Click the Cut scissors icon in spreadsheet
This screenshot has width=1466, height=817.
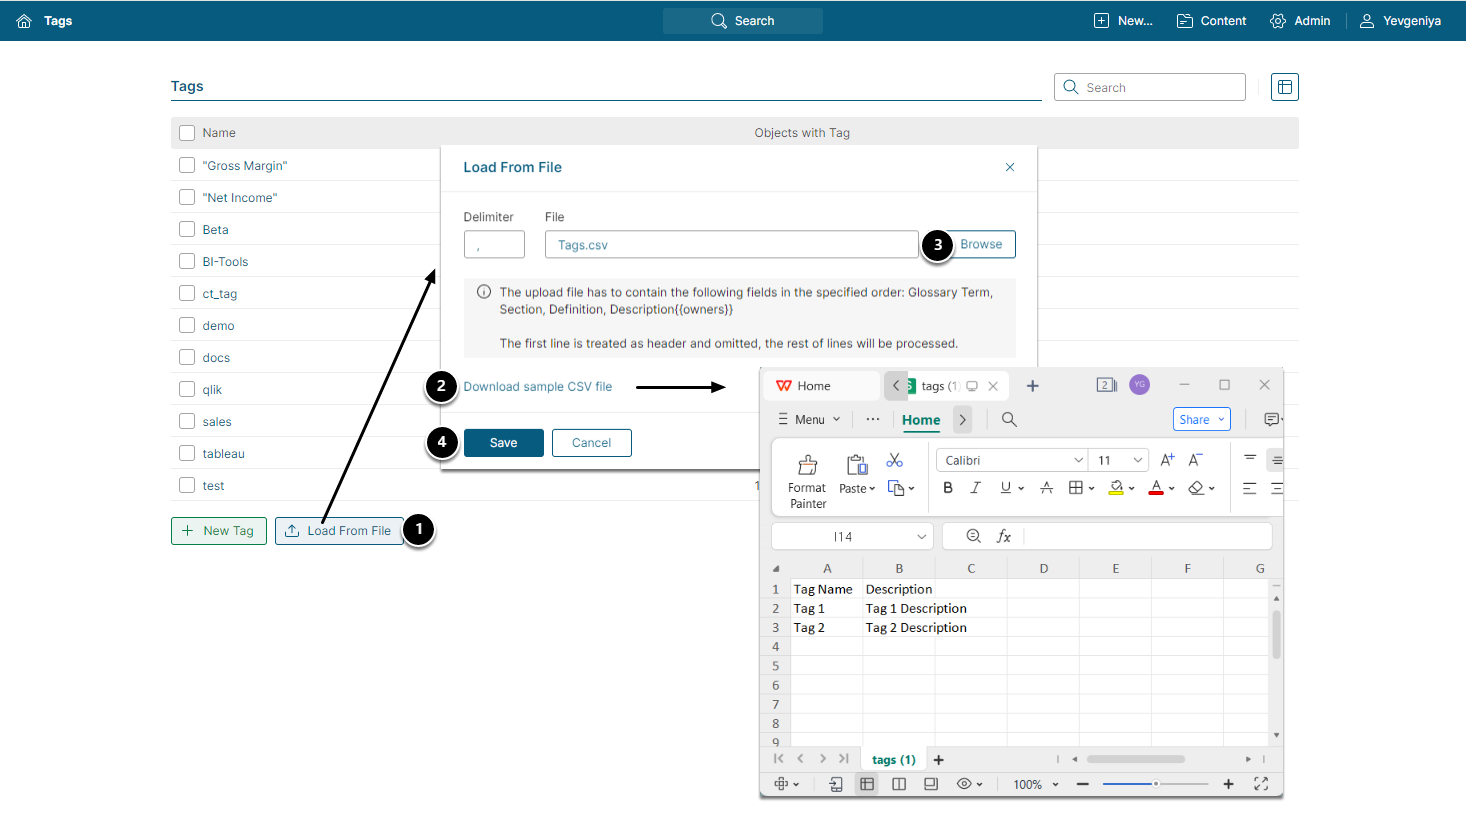coord(895,460)
